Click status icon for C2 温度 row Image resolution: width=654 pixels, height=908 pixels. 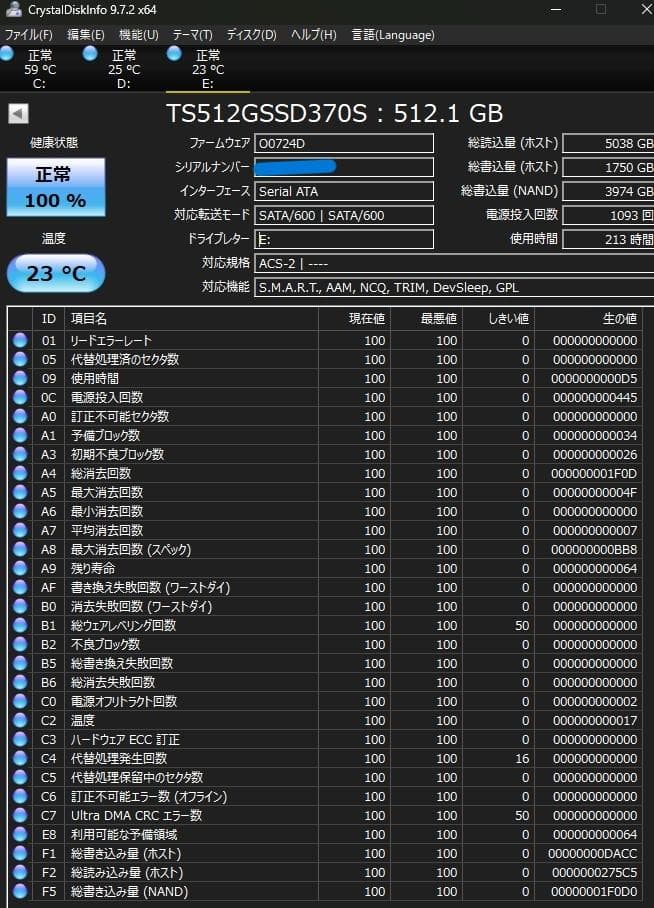20,720
